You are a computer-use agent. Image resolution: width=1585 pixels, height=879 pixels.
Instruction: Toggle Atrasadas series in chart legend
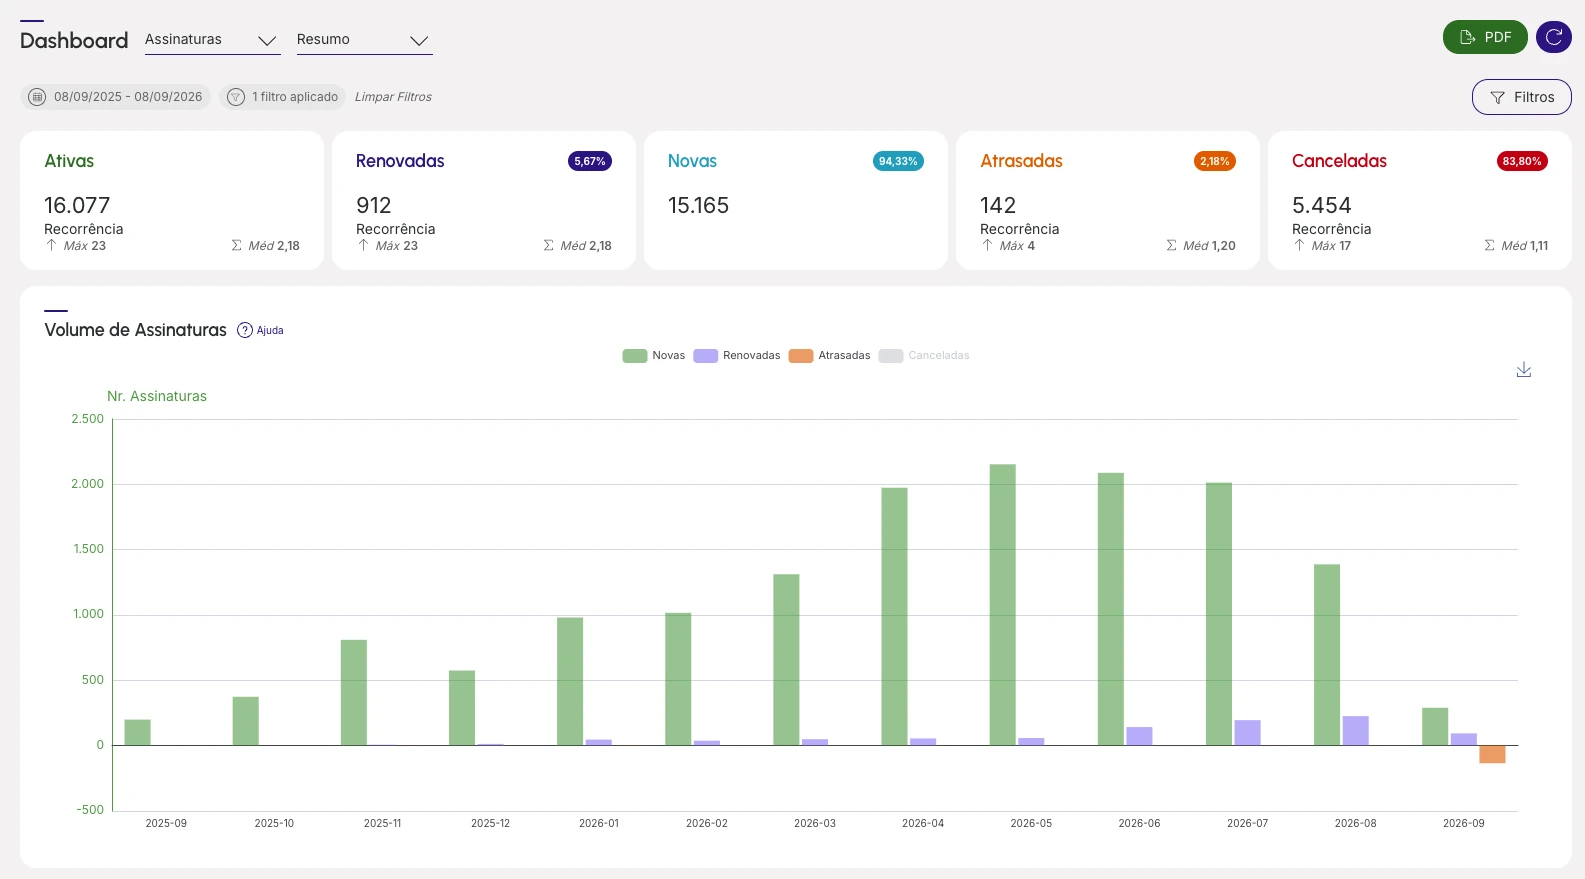tap(830, 356)
